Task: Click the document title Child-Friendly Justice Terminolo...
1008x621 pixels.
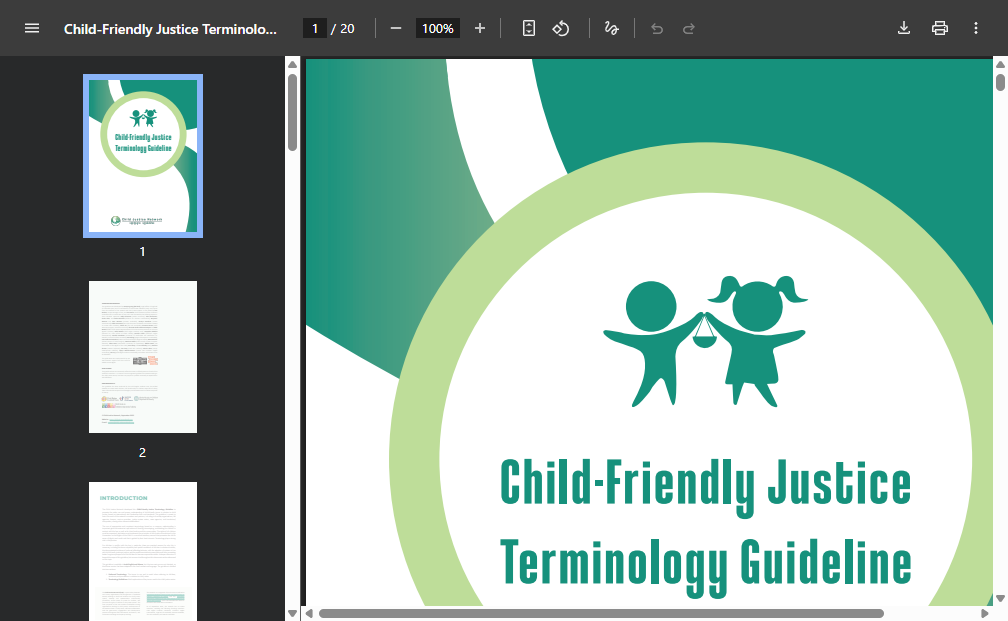Action: point(170,29)
